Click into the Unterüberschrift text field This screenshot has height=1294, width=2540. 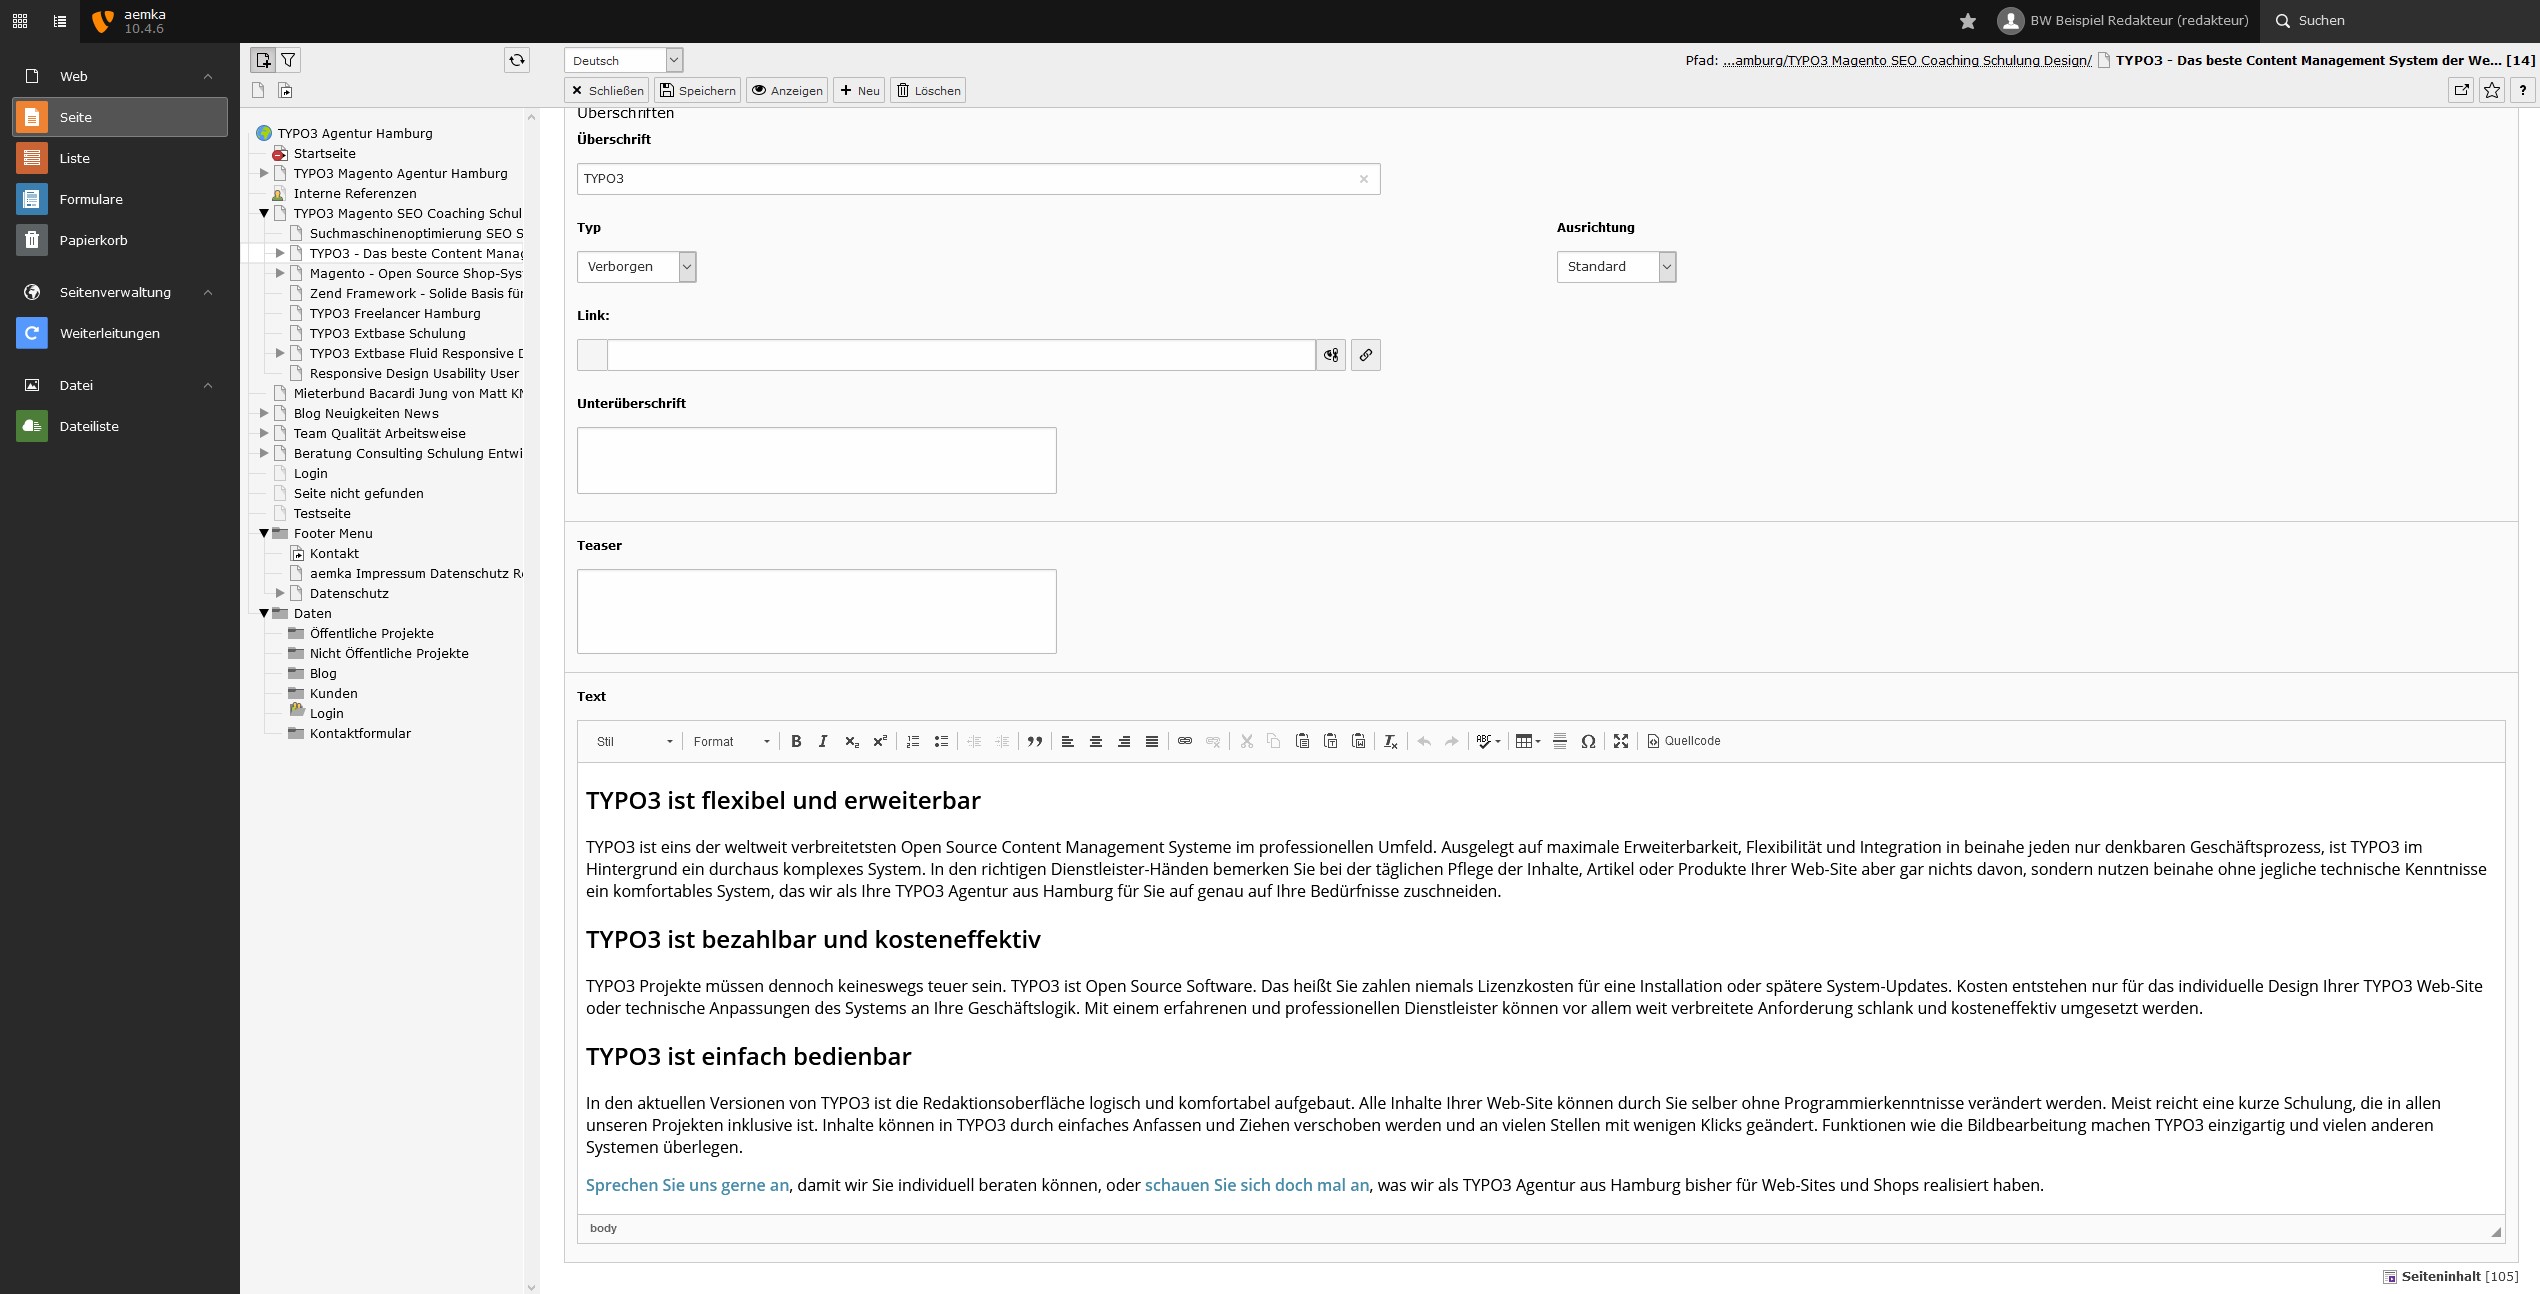(816, 460)
